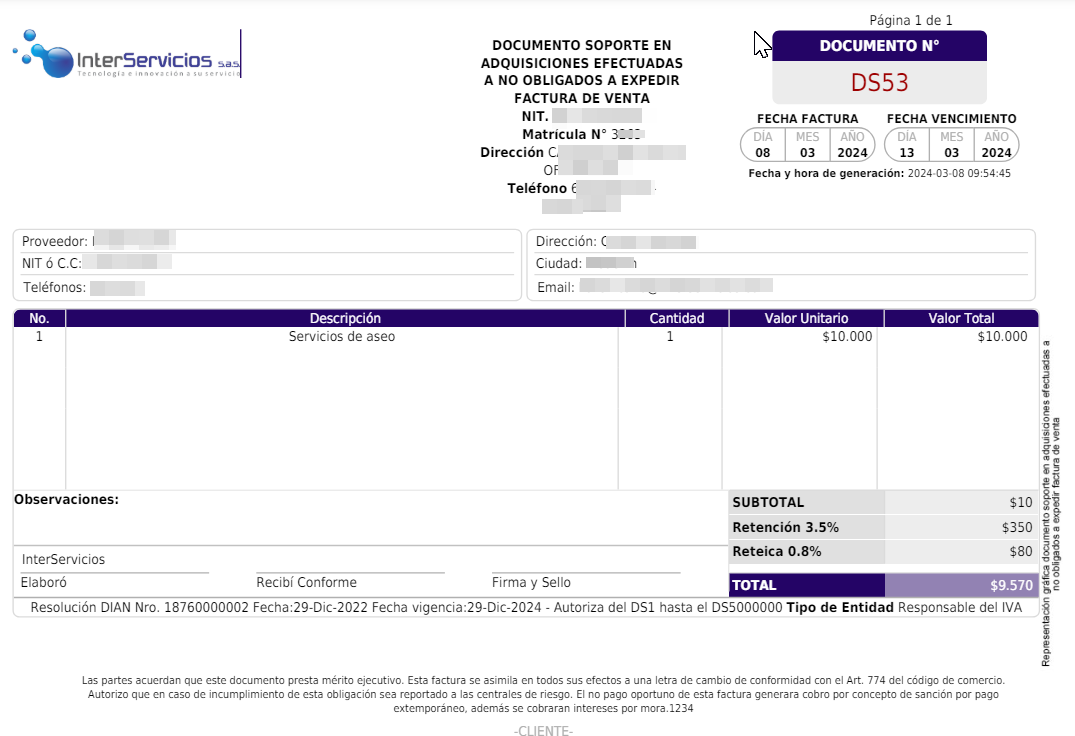Click the FECHA FACTURA day value 08
Screen dimensions: 1075x736
pyautogui.click(x=763, y=153)
